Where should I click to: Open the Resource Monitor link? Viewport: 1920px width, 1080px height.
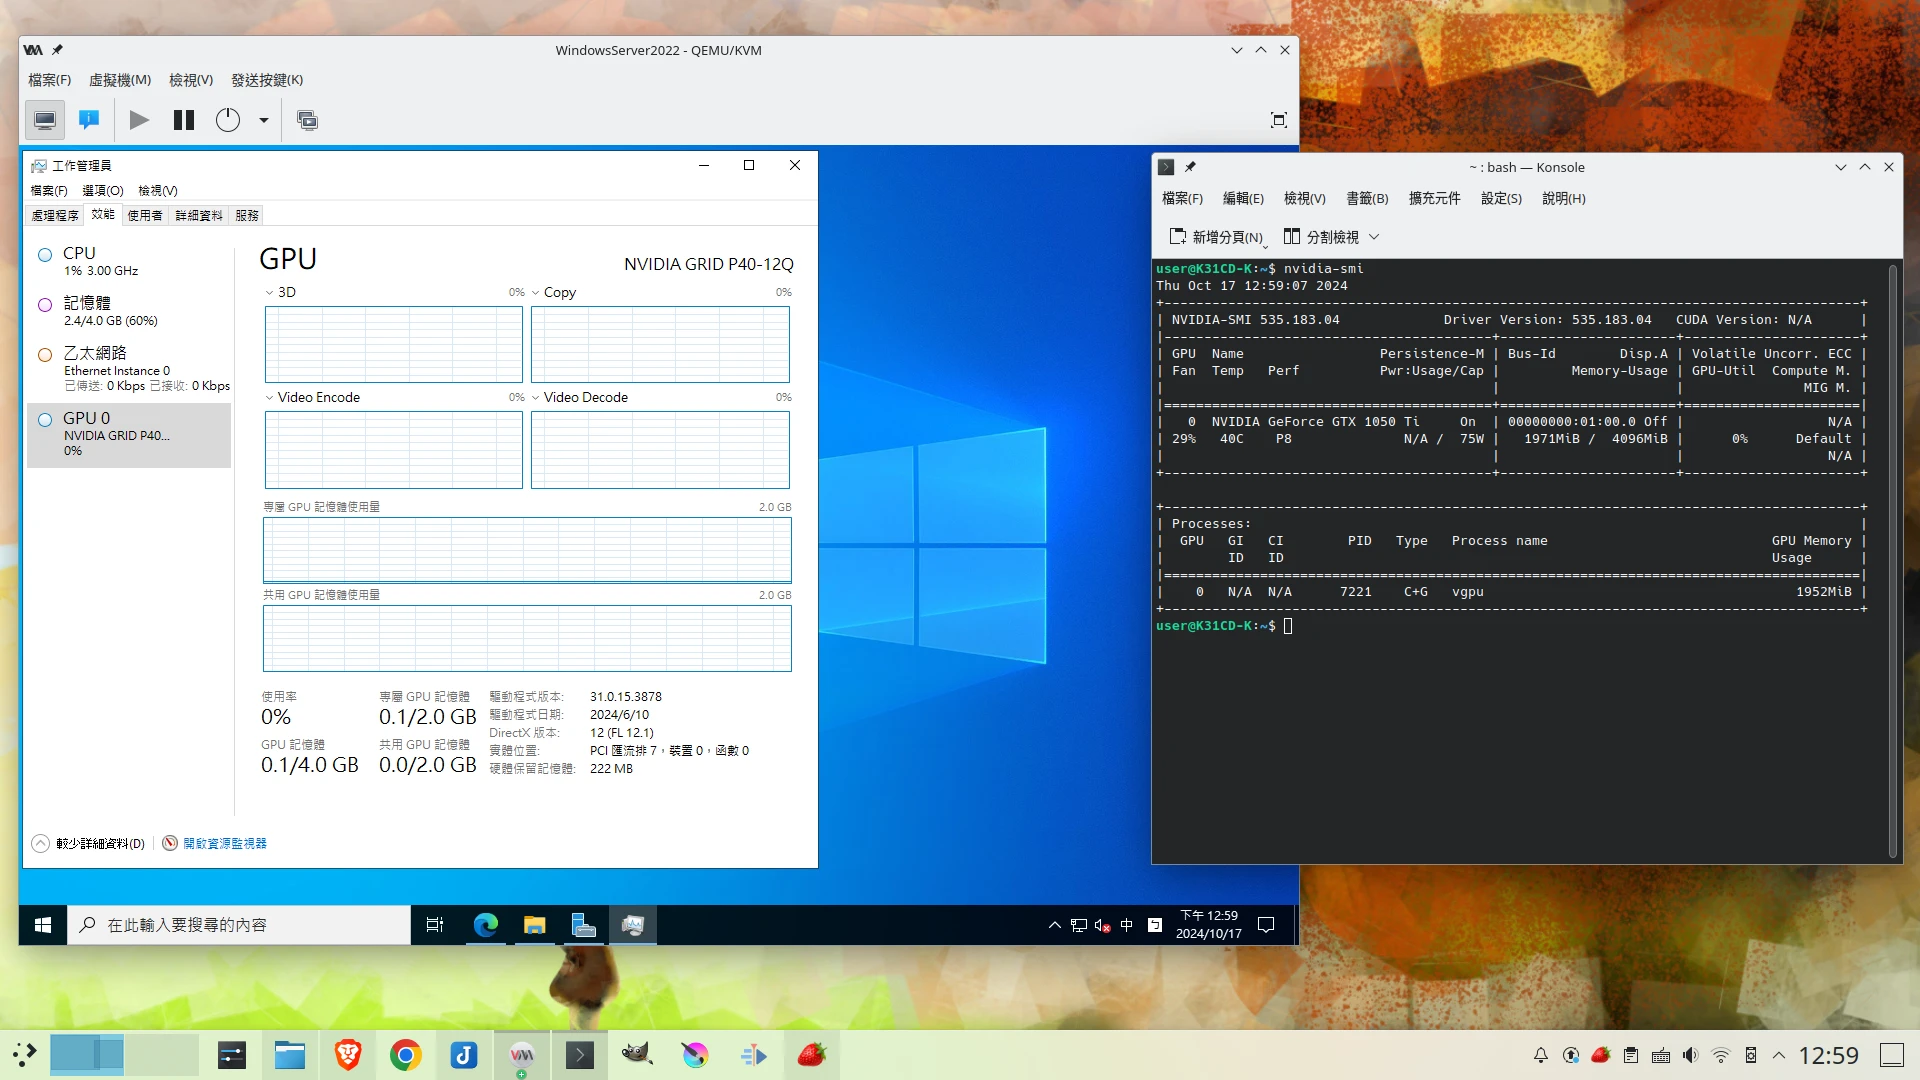[224, 844]
